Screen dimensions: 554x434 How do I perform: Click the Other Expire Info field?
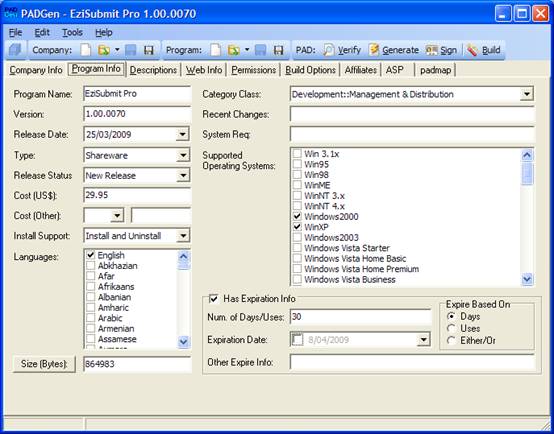[412, 362]
